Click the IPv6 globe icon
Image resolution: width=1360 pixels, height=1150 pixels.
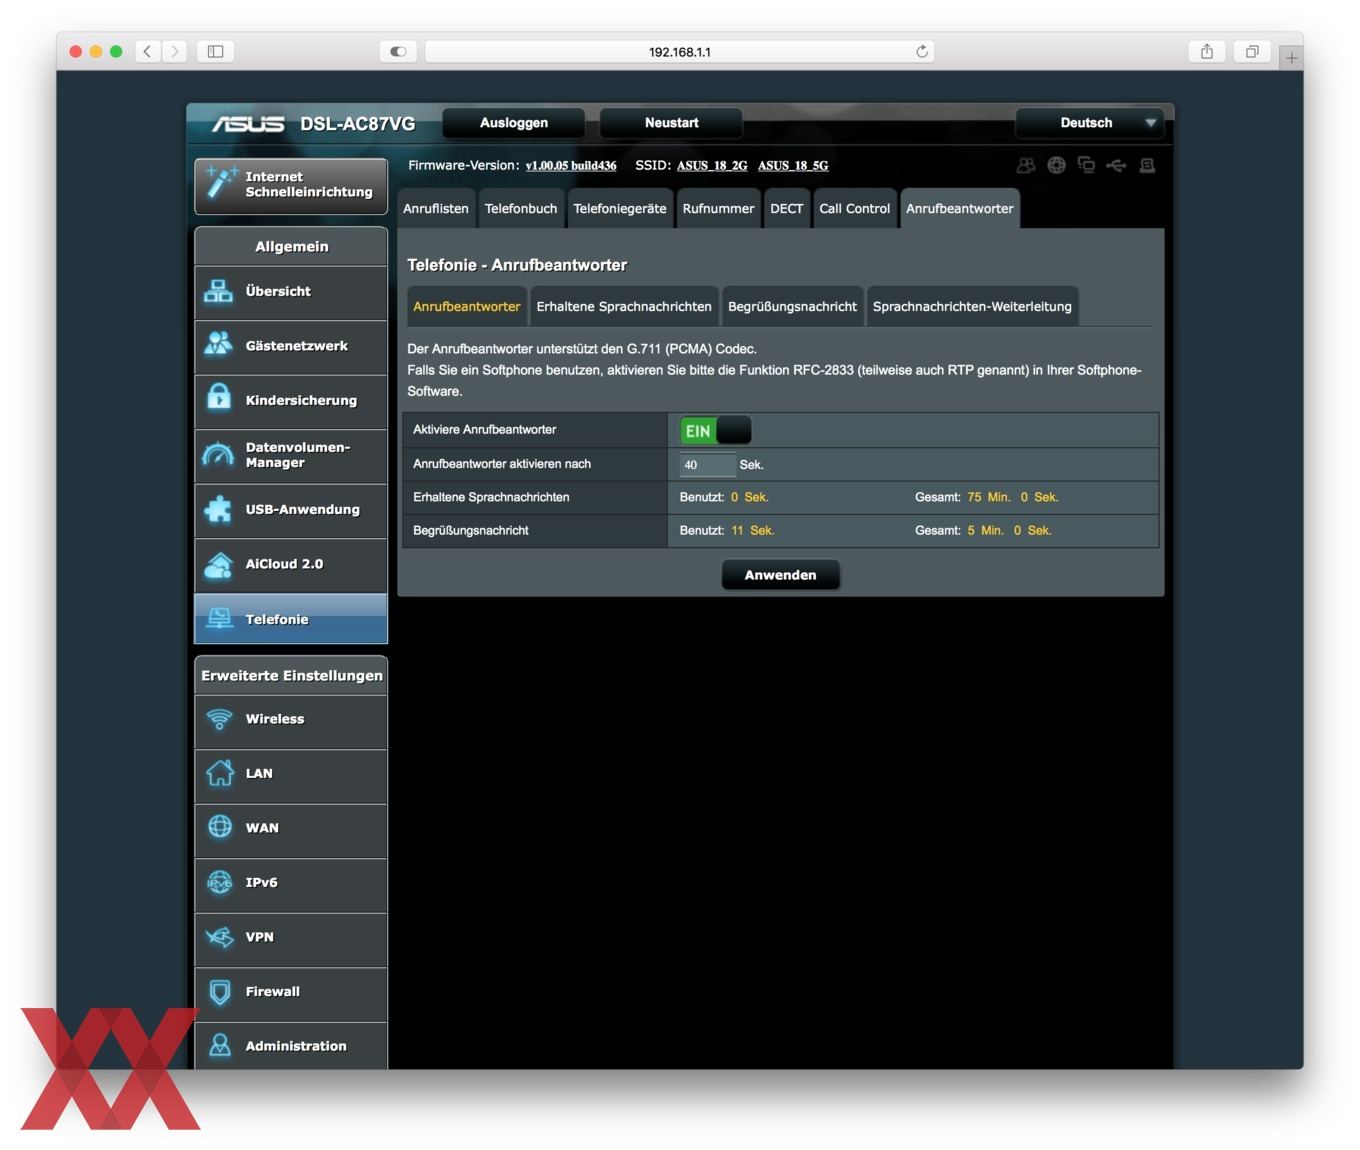click(219, 882)
